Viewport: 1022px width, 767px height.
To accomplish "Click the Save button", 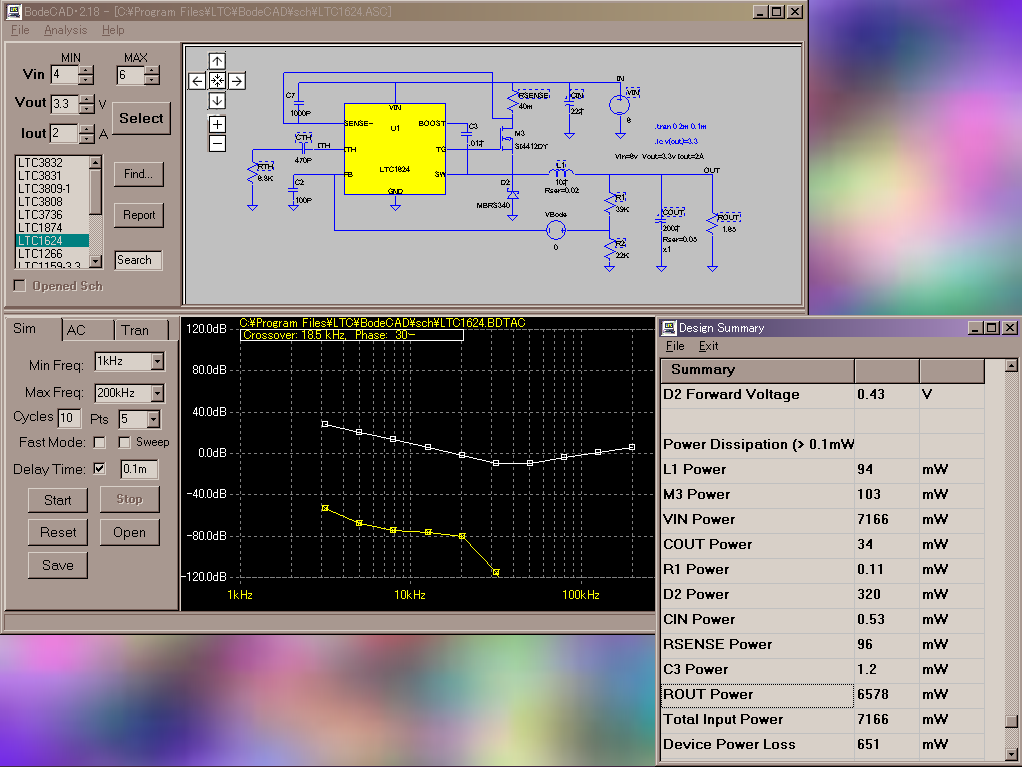I will [57, 565].
